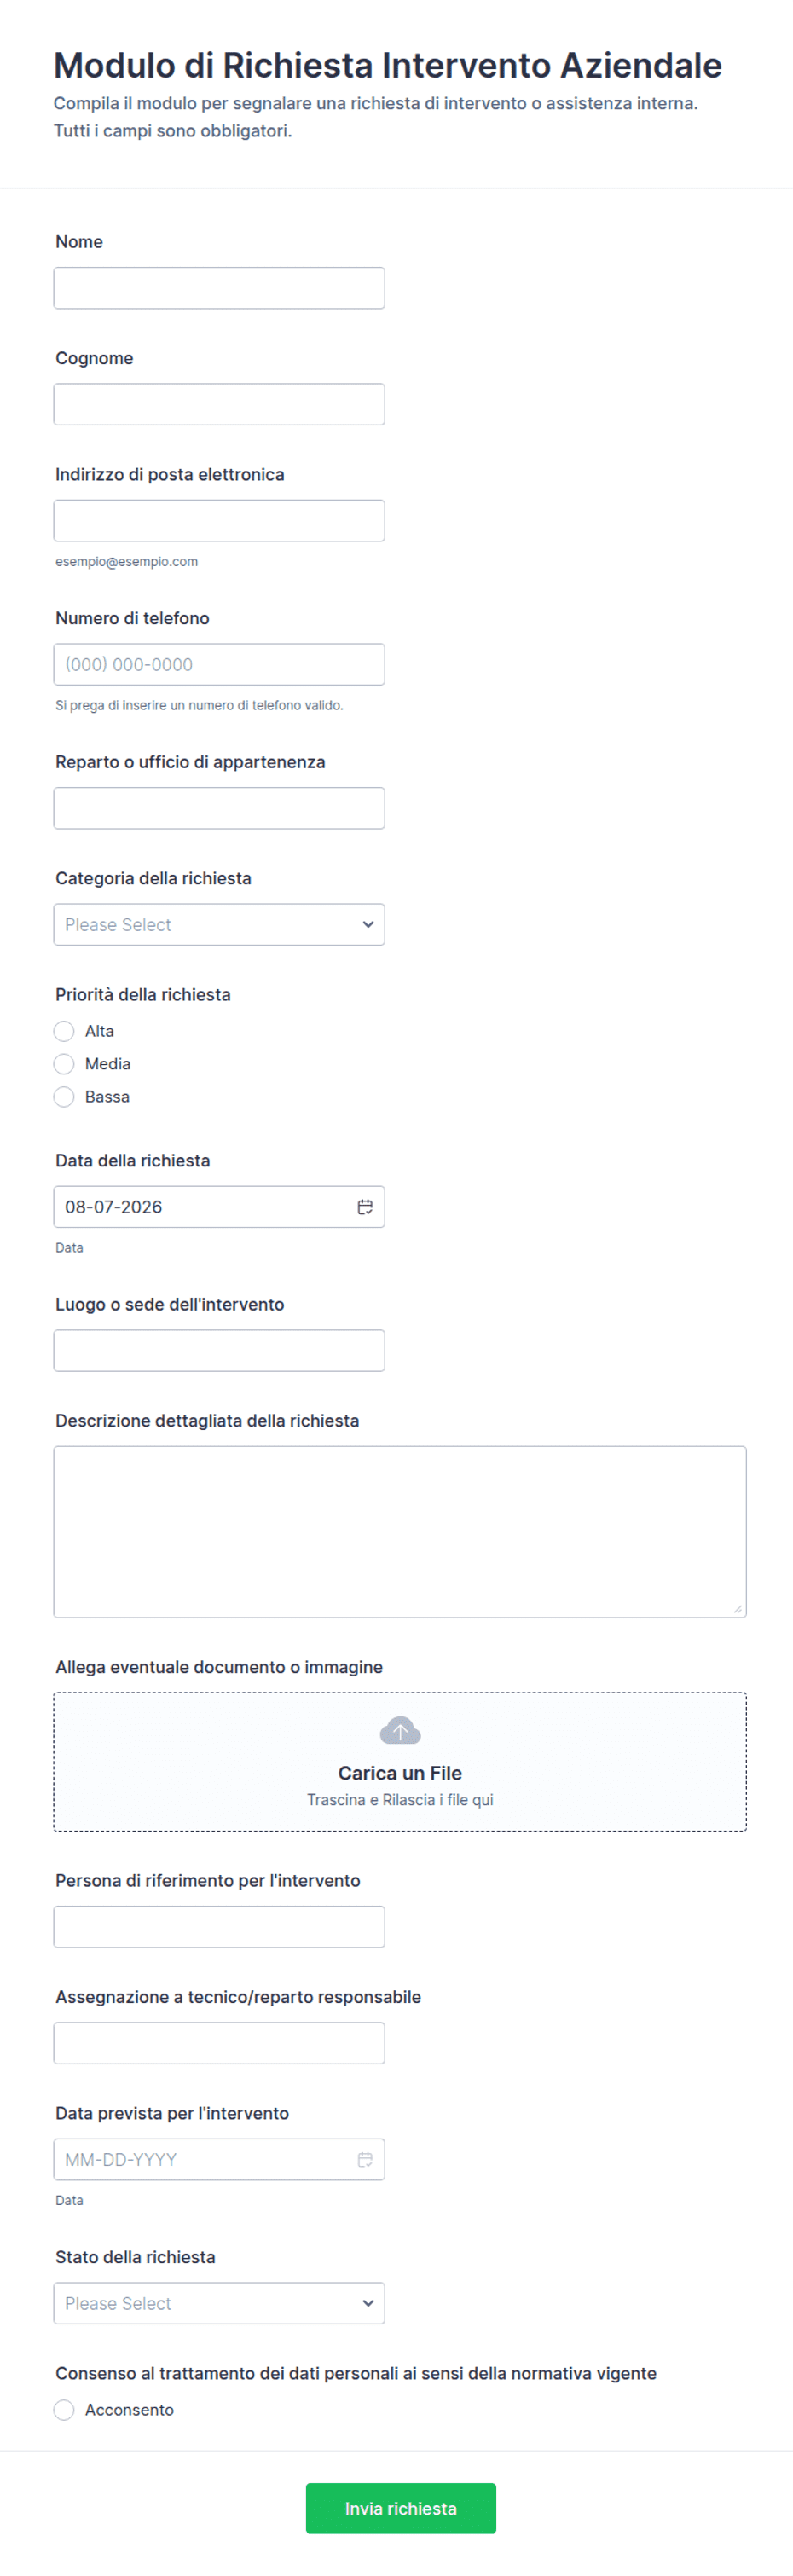Open calendar icon in Data della richiesta

coord(365,1207)
